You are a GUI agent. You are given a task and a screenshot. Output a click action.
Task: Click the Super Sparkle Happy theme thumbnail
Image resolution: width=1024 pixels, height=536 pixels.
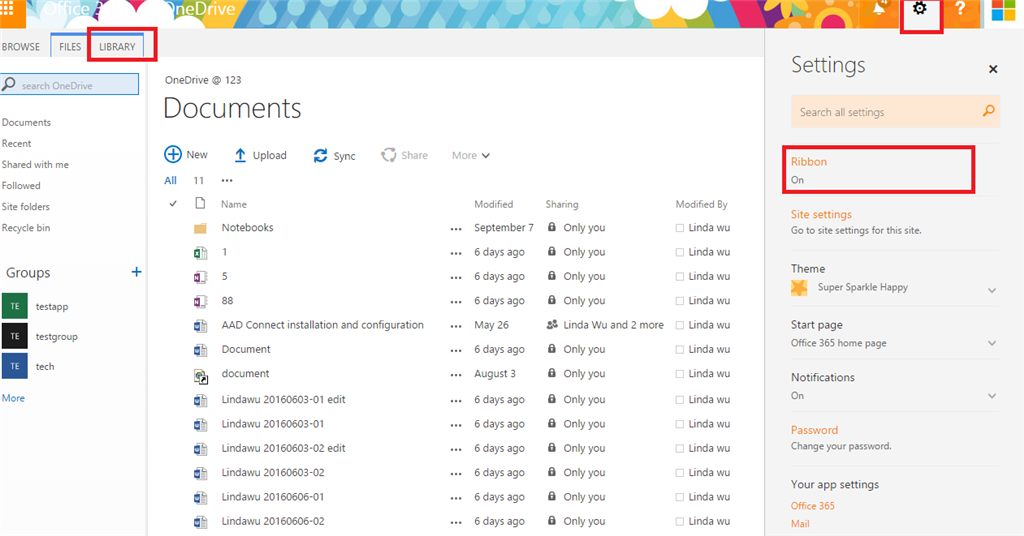coord(799,287)
